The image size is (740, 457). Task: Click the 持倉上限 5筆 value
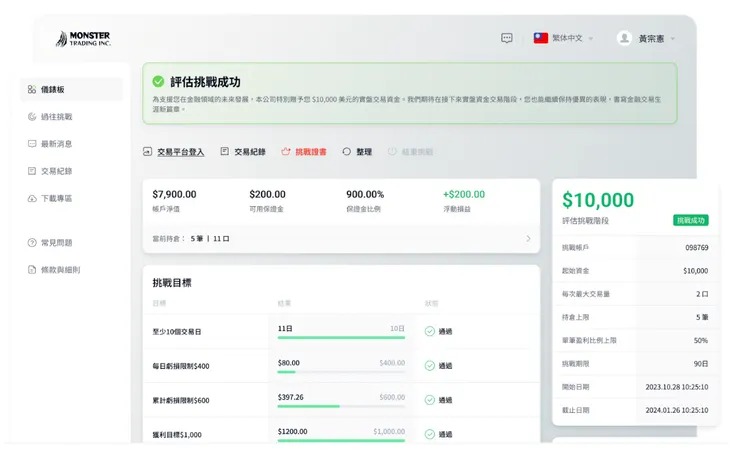pos(702,317)
